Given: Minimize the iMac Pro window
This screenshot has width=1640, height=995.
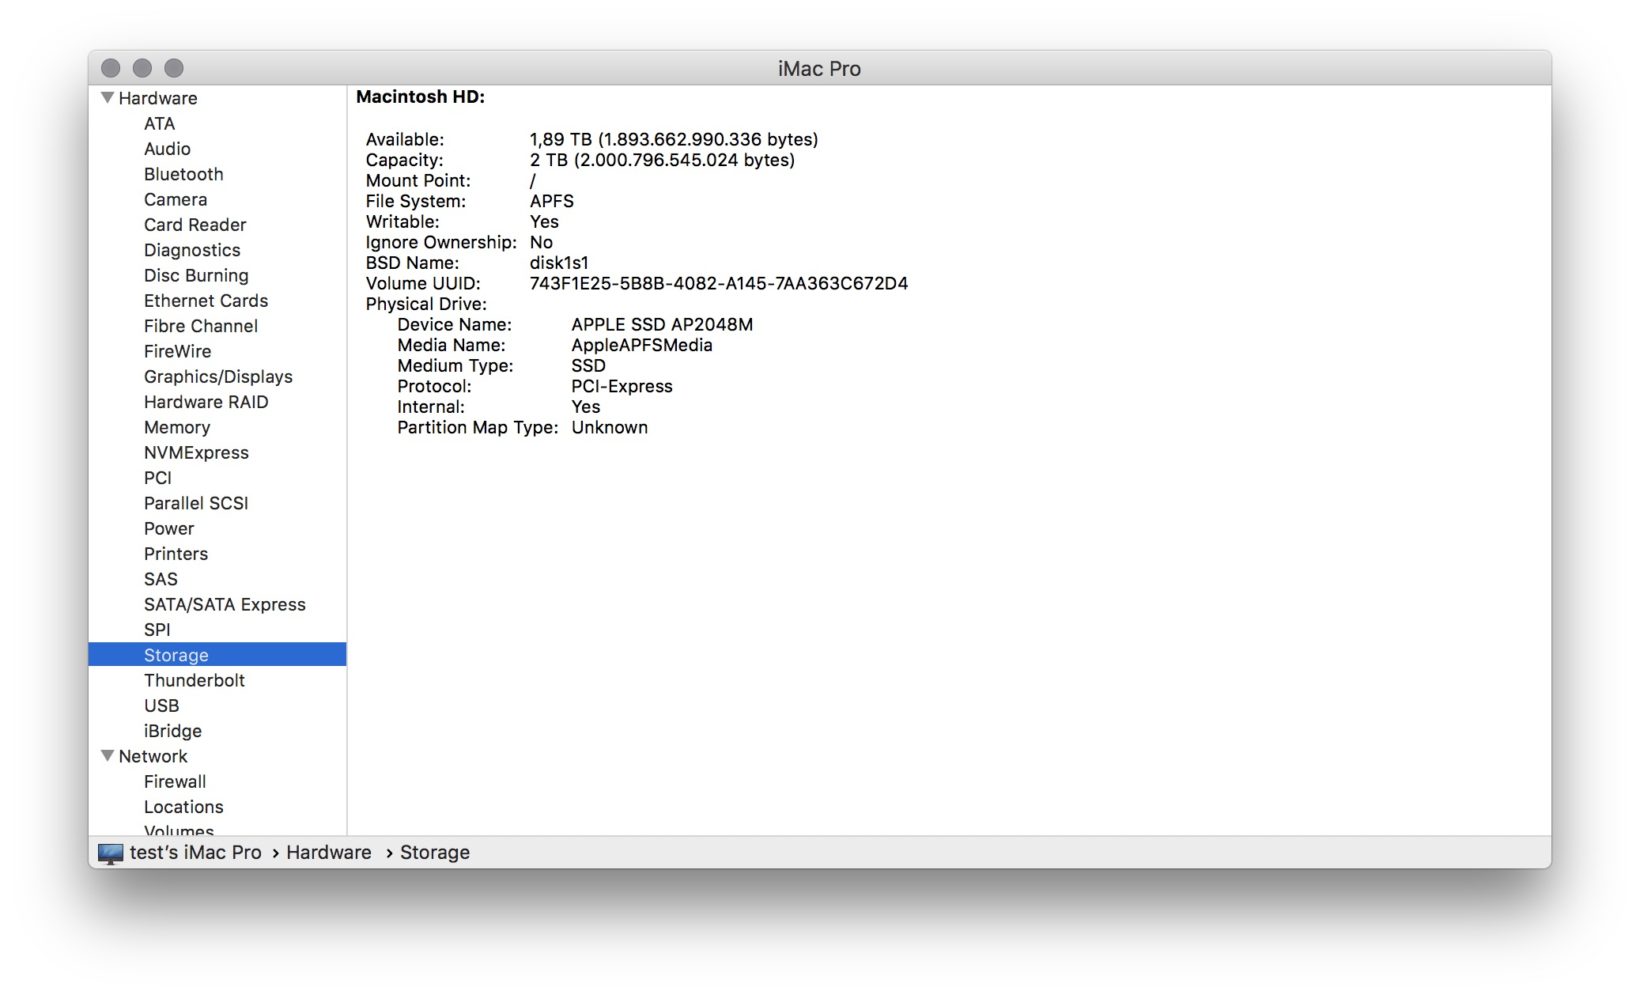Looking at the screenshot, I should pos(142,68).
